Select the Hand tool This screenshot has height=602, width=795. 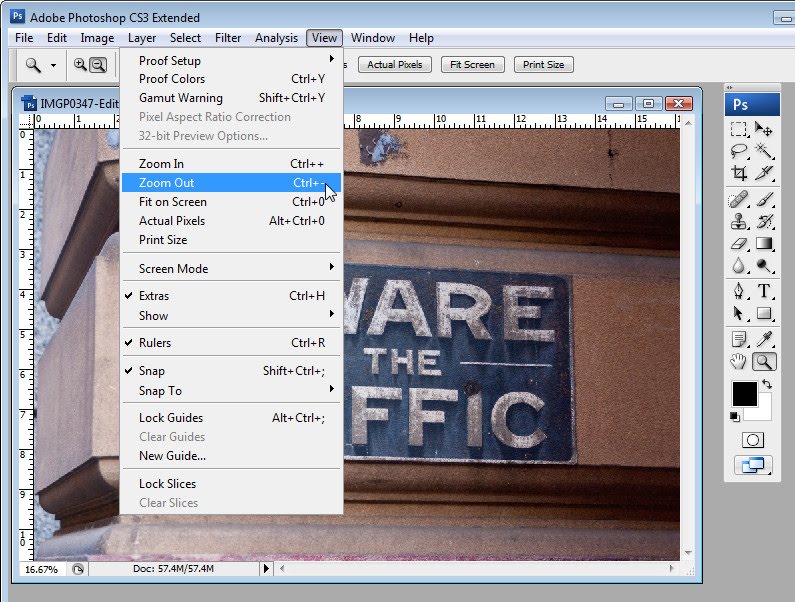[x=739, y=362]
